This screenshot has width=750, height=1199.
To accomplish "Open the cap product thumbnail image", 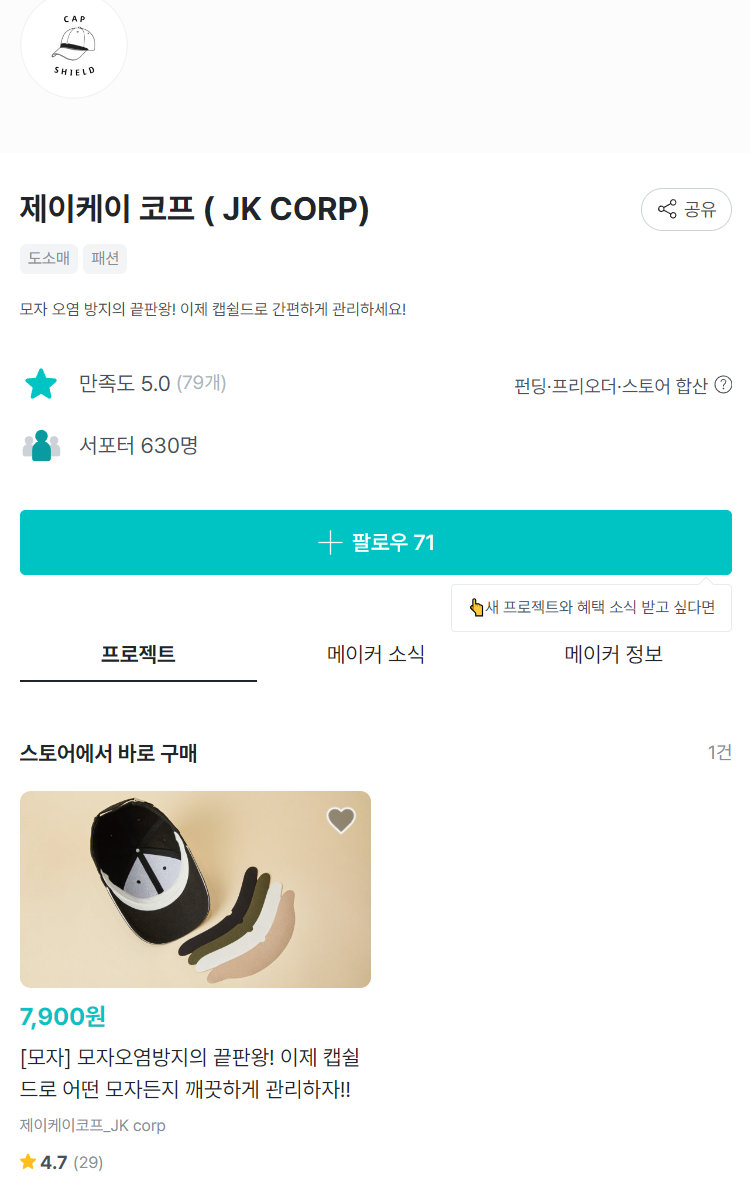I will point(195,889).
